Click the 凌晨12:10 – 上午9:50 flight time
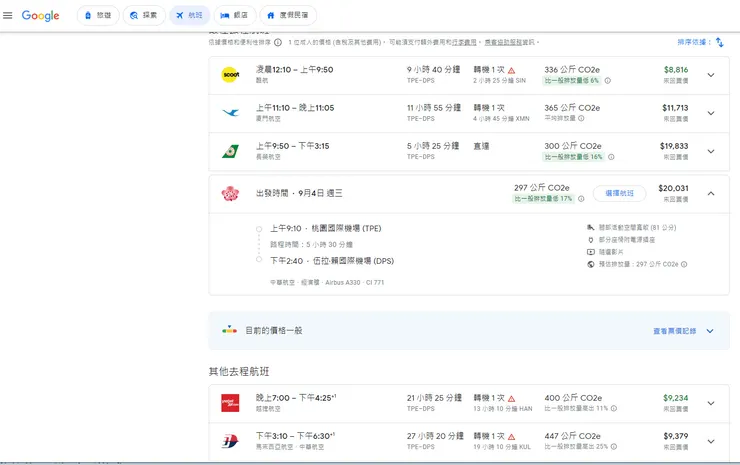 coord(294,69)
